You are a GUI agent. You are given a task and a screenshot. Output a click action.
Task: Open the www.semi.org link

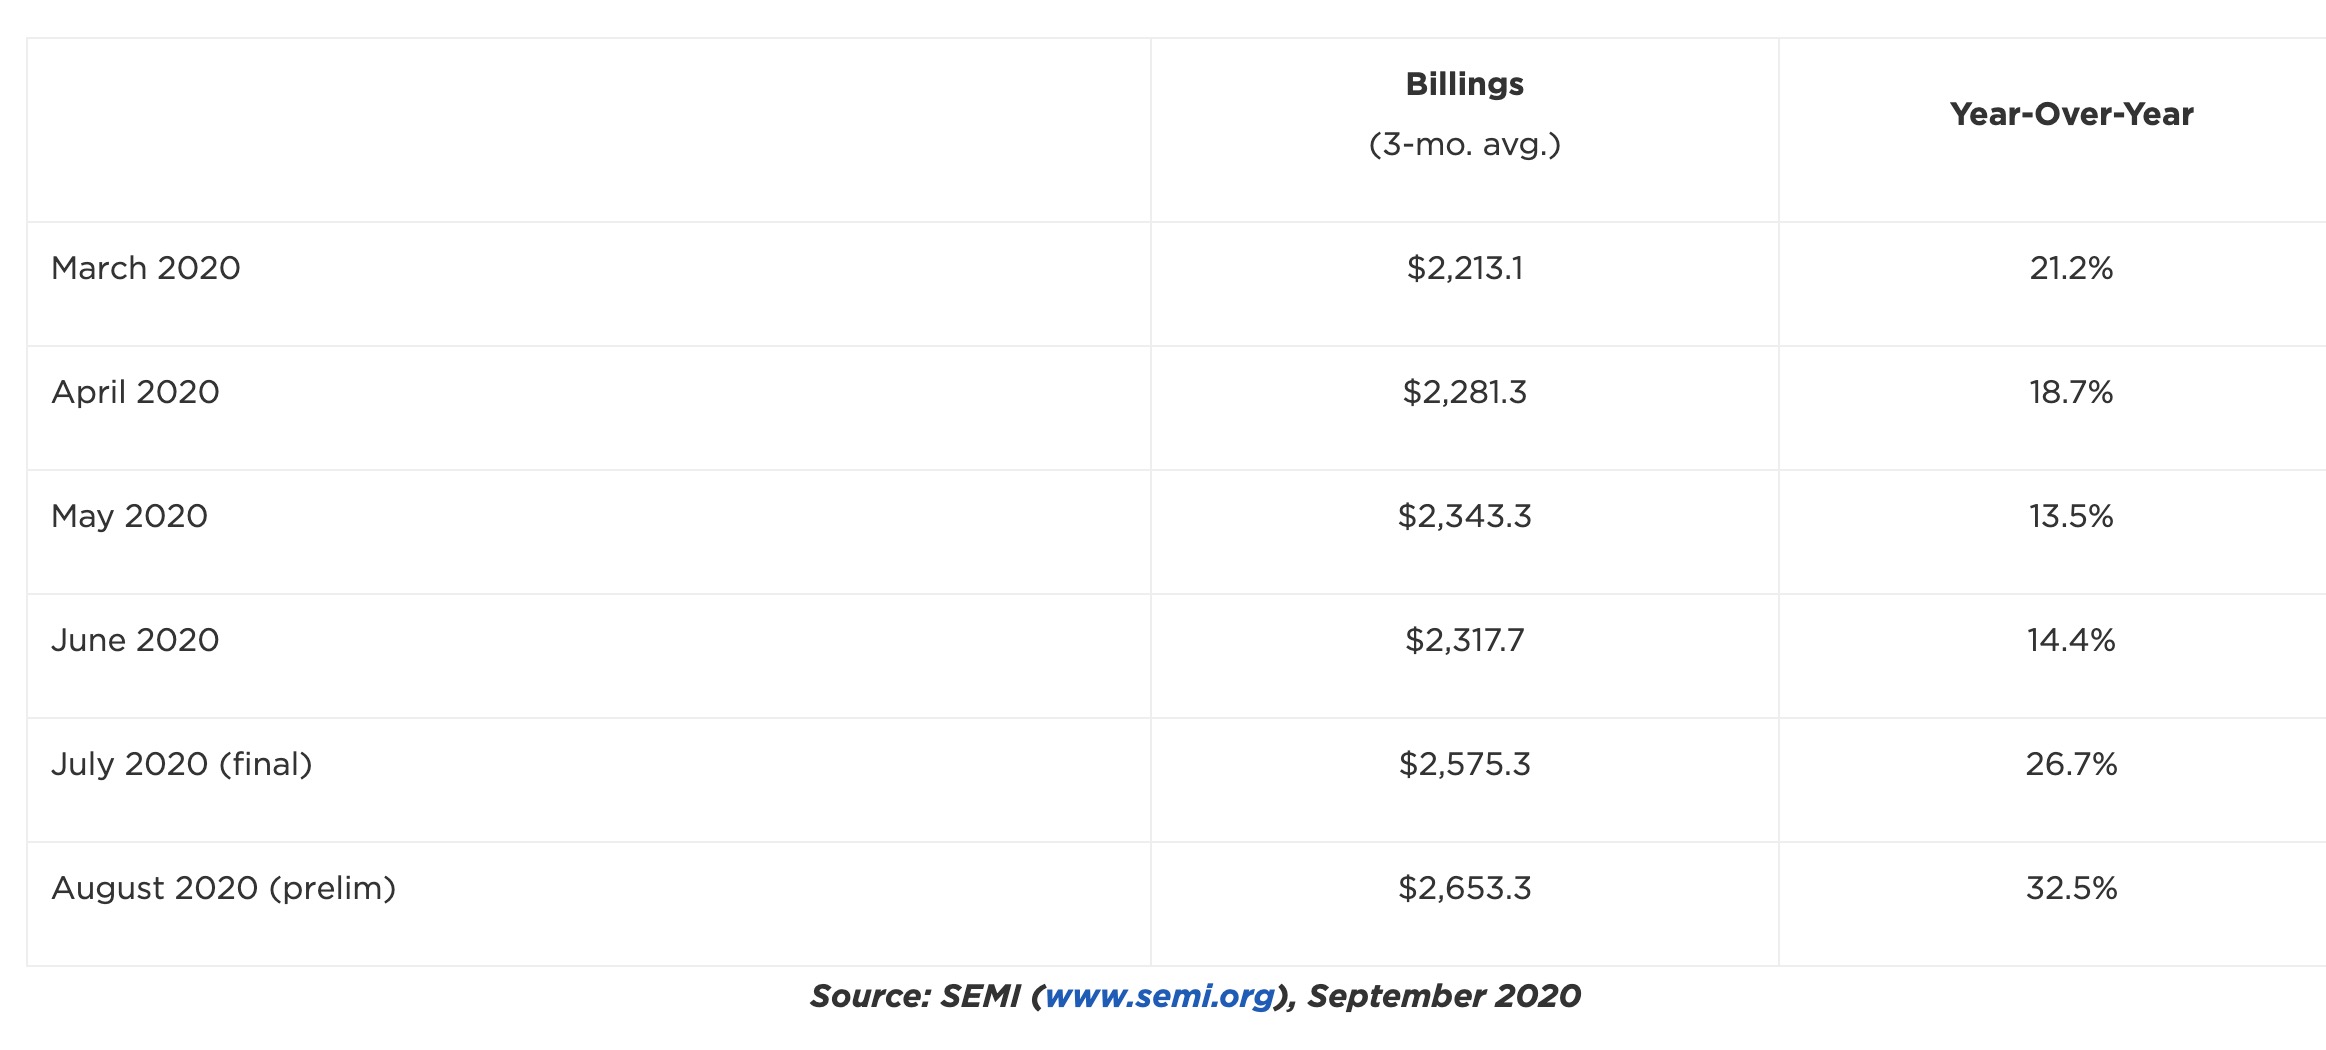tap(1160, 996)
